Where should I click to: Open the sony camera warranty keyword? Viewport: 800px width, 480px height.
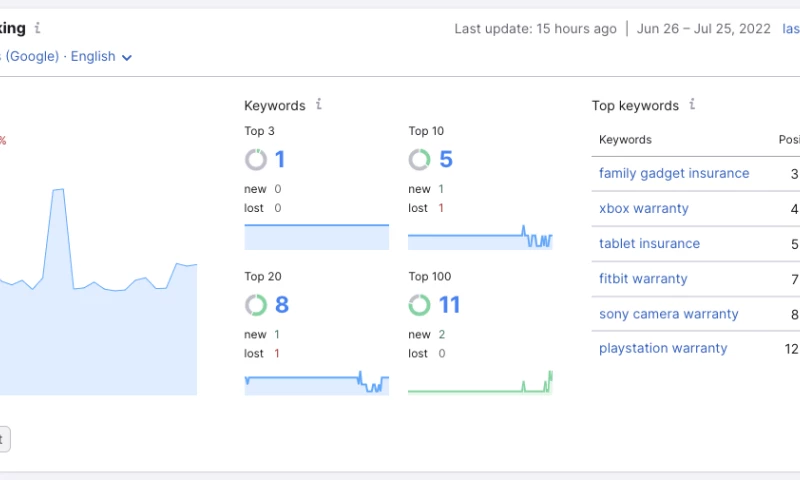[669, 314]
